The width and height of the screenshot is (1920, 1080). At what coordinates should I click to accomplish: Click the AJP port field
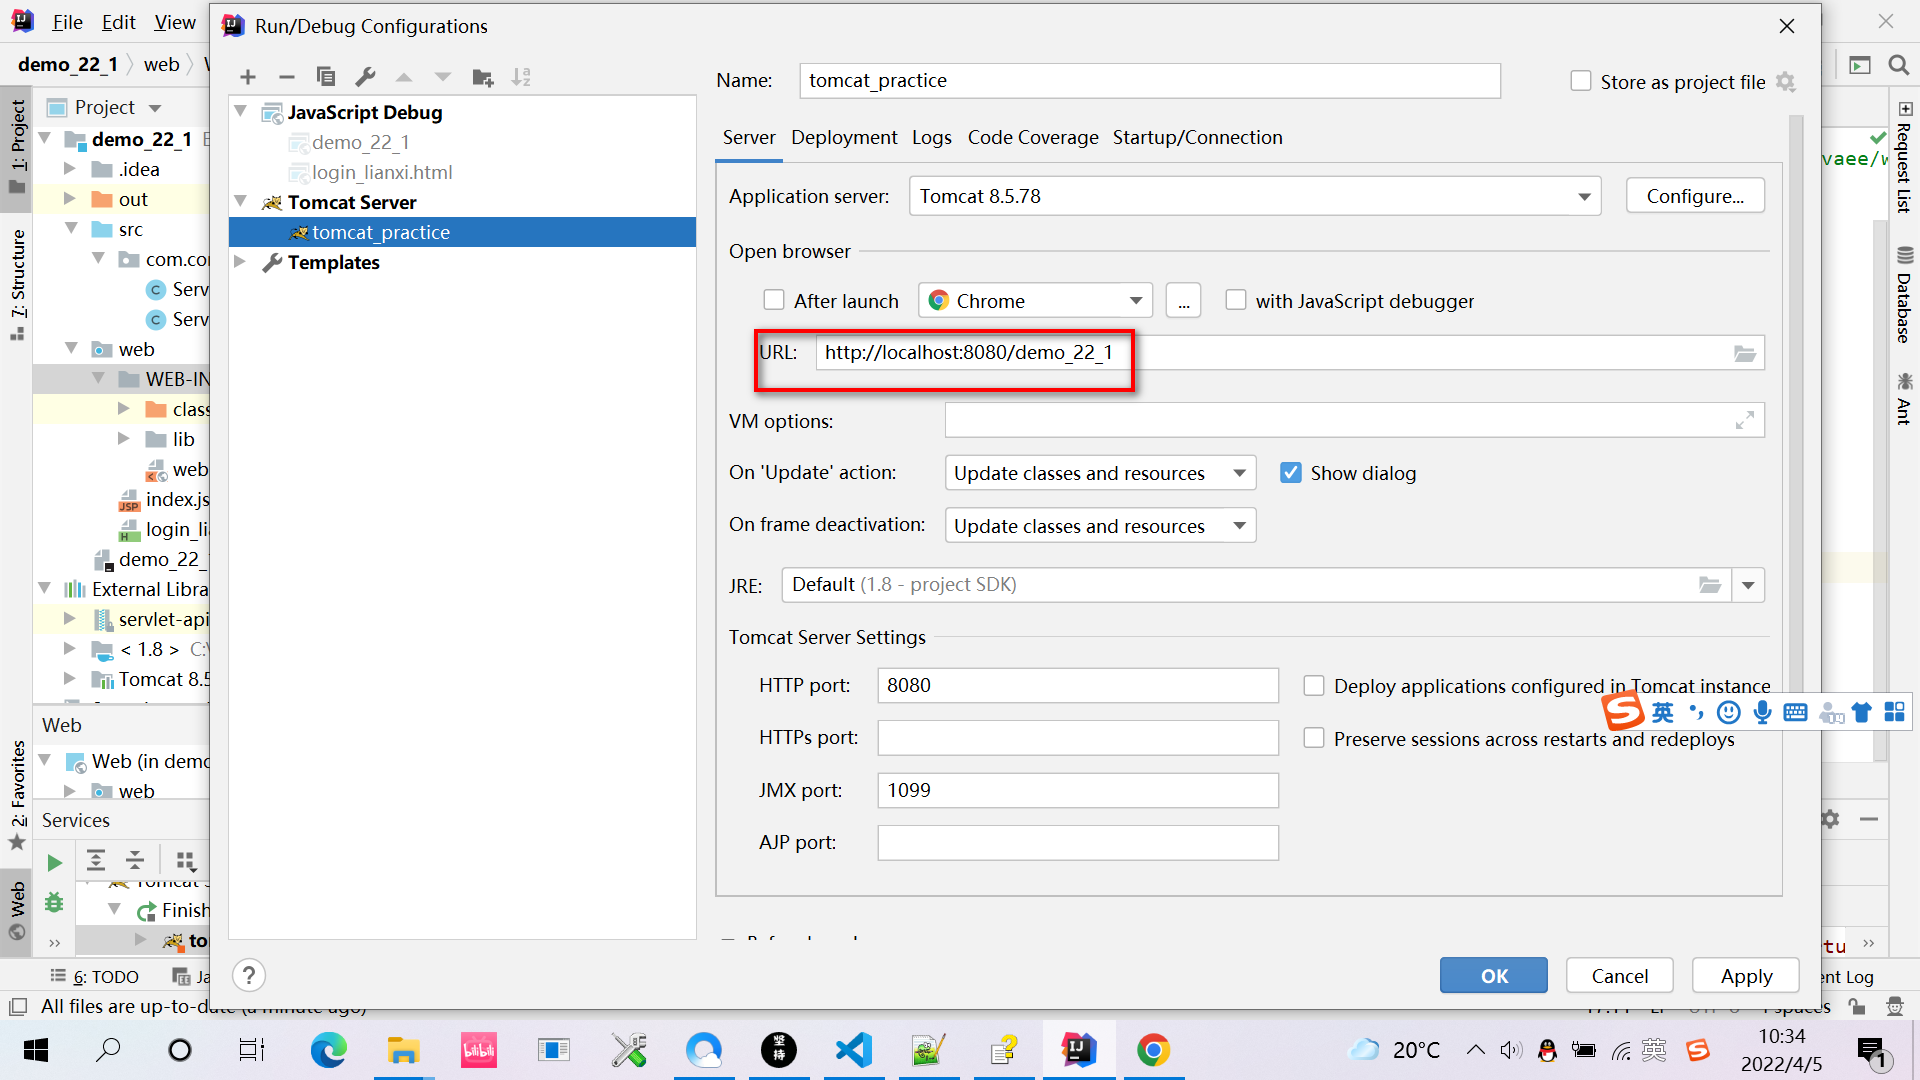pyautogui.click(x=1078, y=842)
